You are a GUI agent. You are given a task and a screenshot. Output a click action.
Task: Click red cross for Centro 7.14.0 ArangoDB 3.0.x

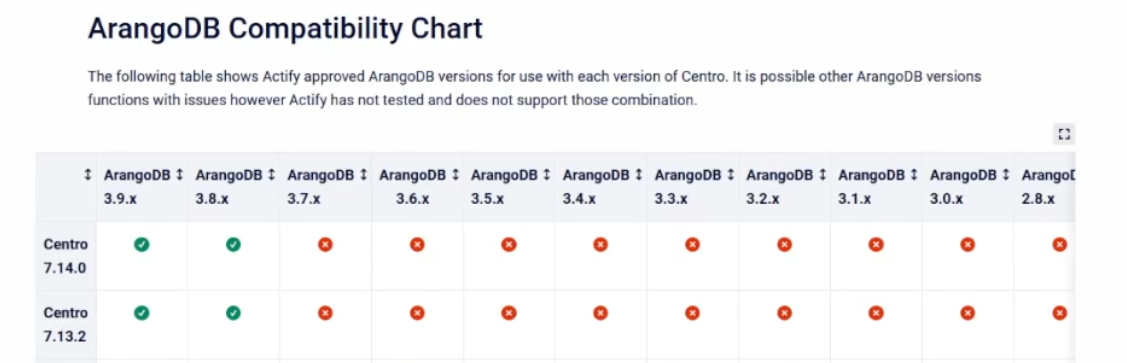pyautogui.click(x=967, y=244)
